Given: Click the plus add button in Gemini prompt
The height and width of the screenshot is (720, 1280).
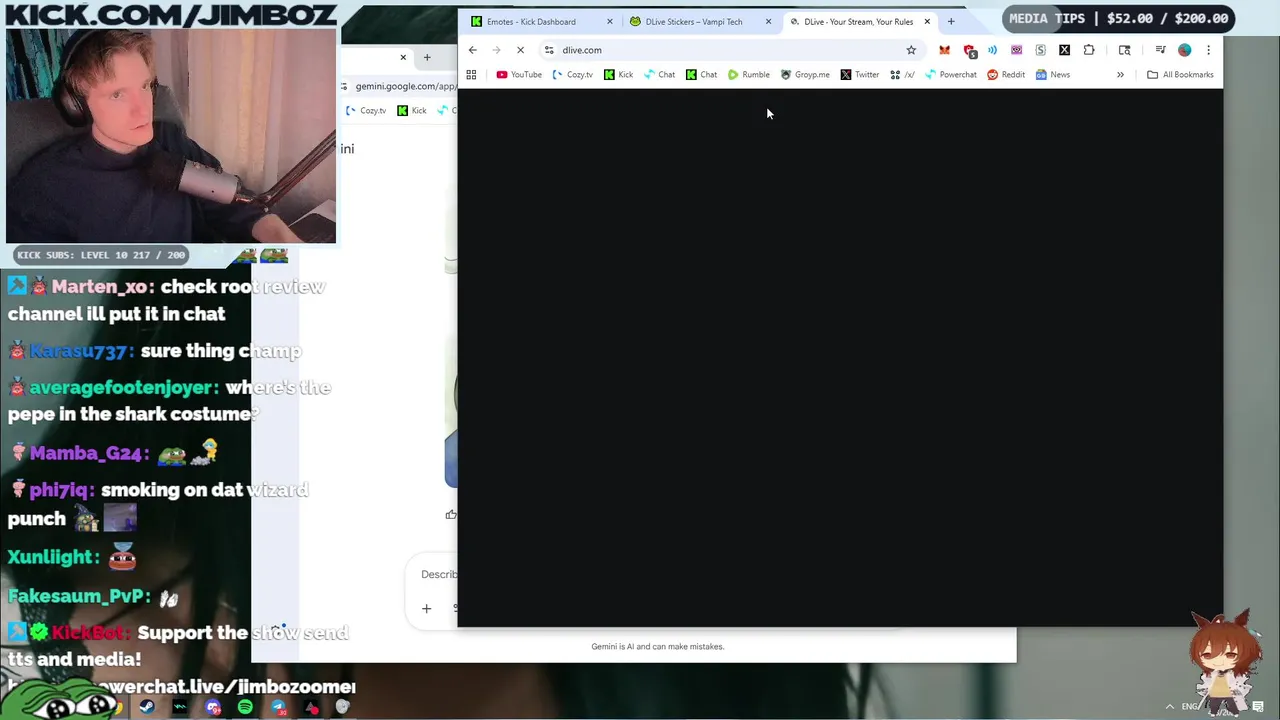Looking at the screenshot, I should (x=426, y=608).
